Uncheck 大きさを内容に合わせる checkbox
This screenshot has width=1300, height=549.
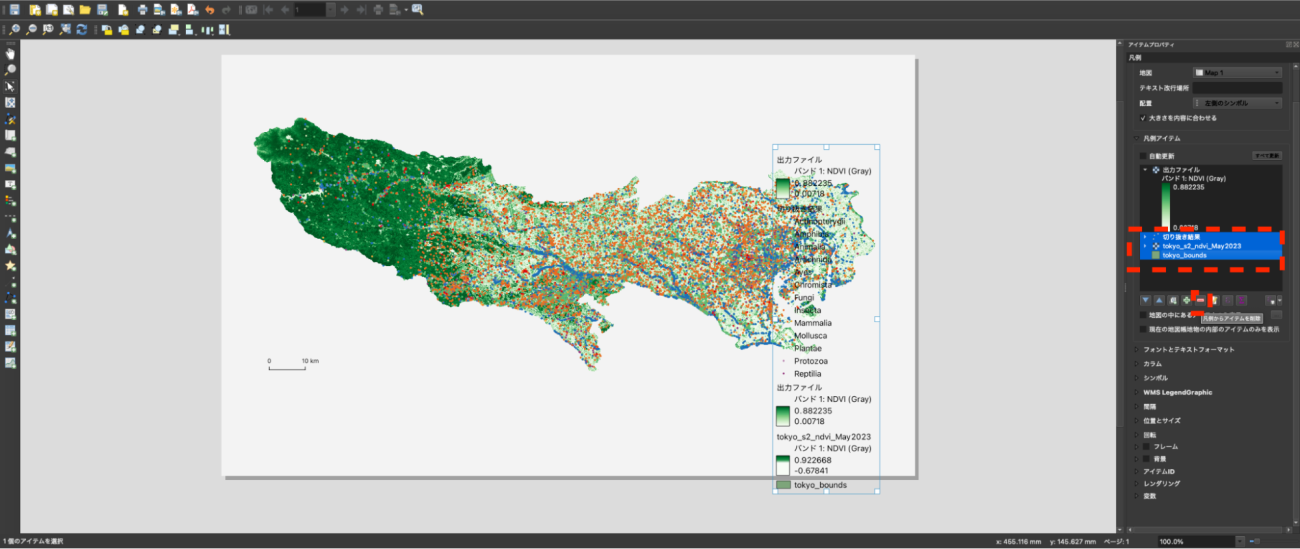click(x=1144, y=118)
